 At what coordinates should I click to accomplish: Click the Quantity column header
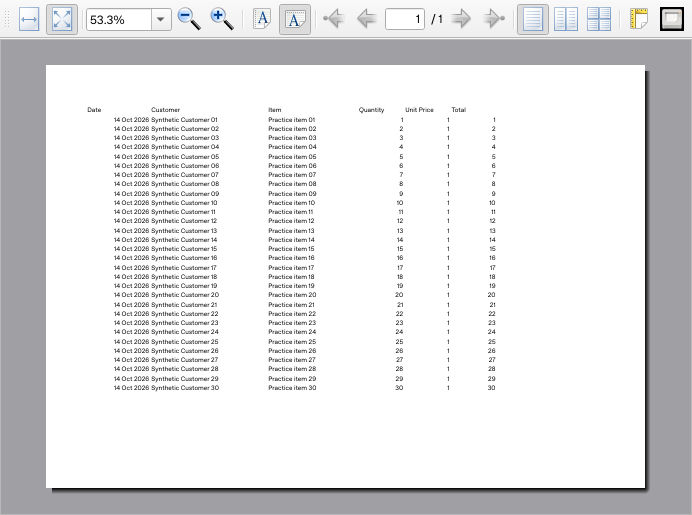(371, 110)
